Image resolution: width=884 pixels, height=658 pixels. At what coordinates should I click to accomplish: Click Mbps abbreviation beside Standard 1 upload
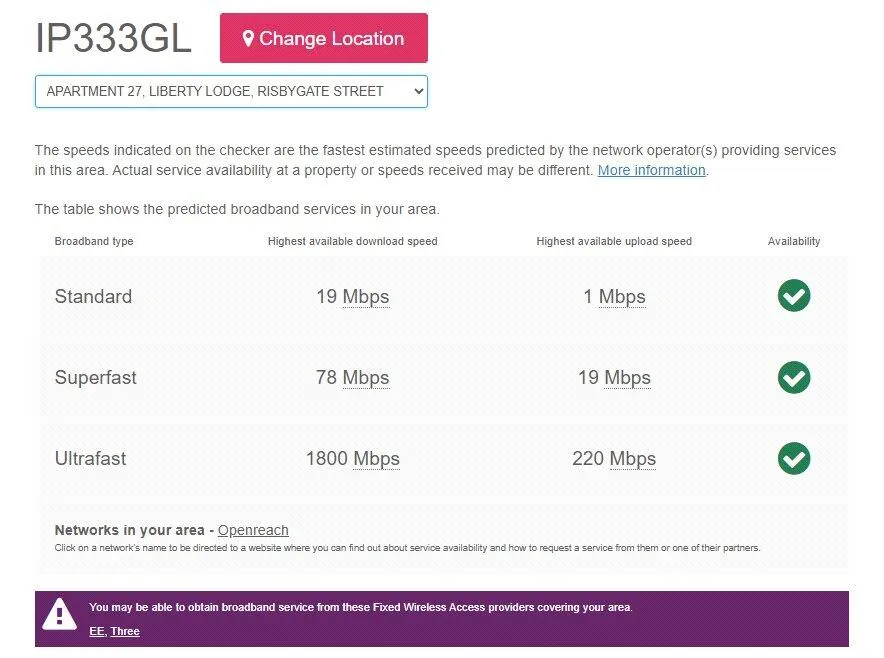pyautogui.click(x=622, y=297)
